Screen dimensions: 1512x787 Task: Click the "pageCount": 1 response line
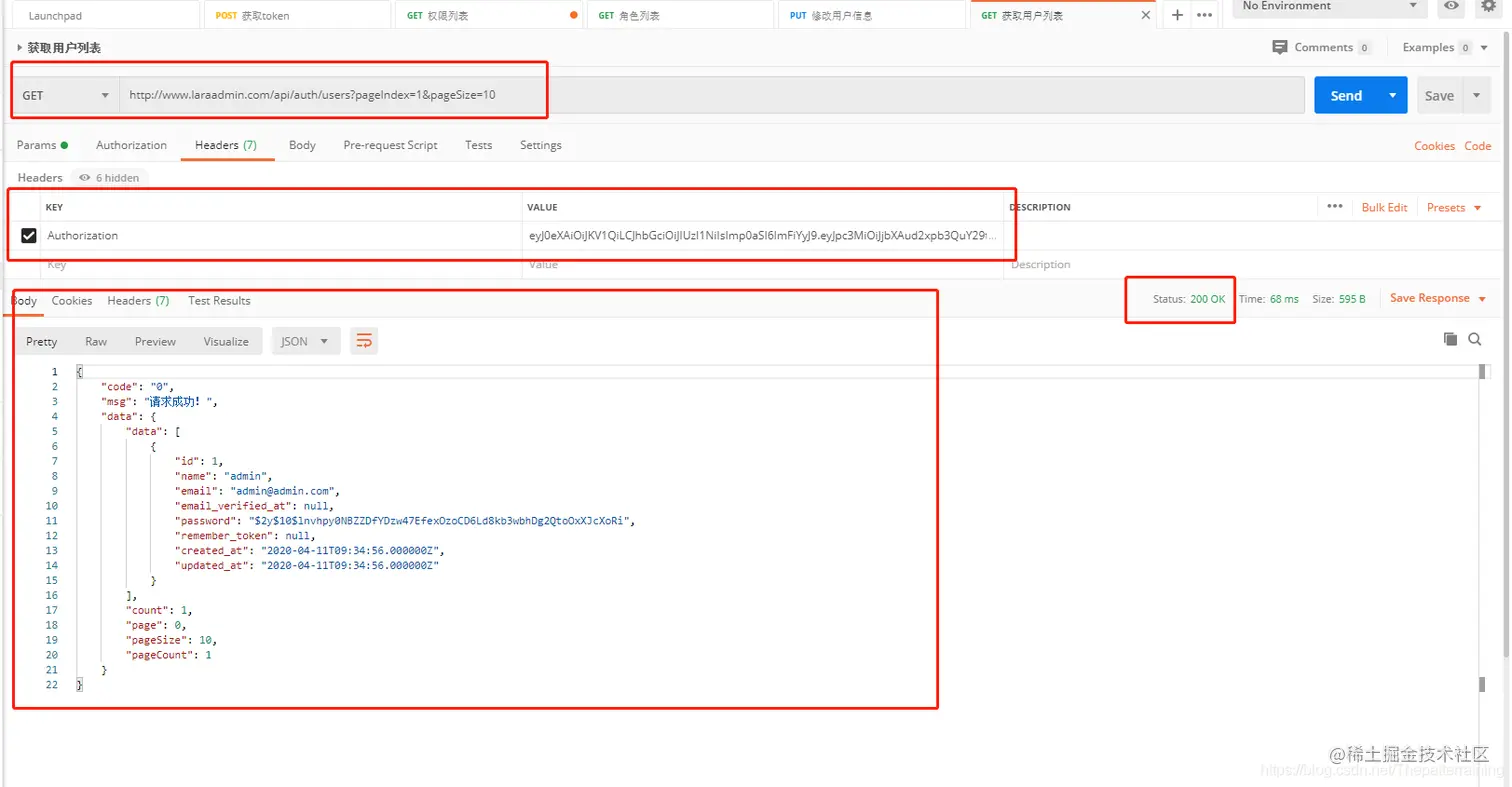[168, 655]
